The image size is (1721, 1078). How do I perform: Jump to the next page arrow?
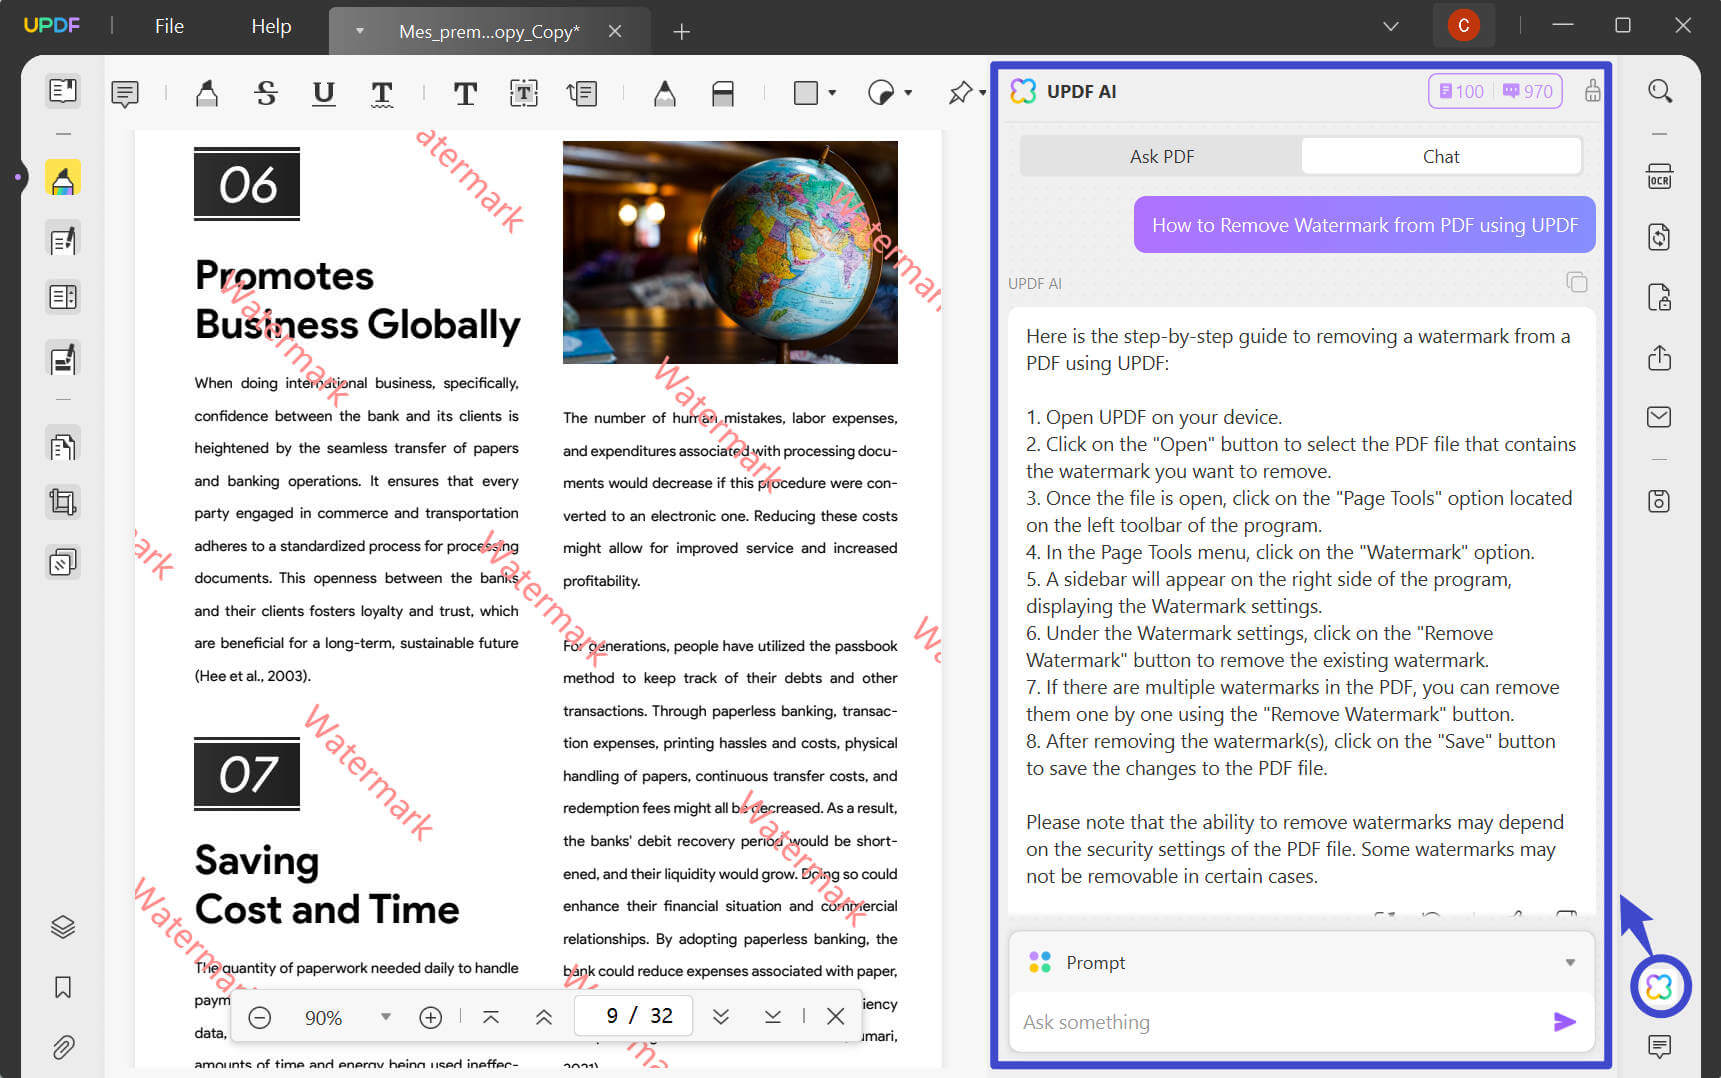pos(720,1017)
